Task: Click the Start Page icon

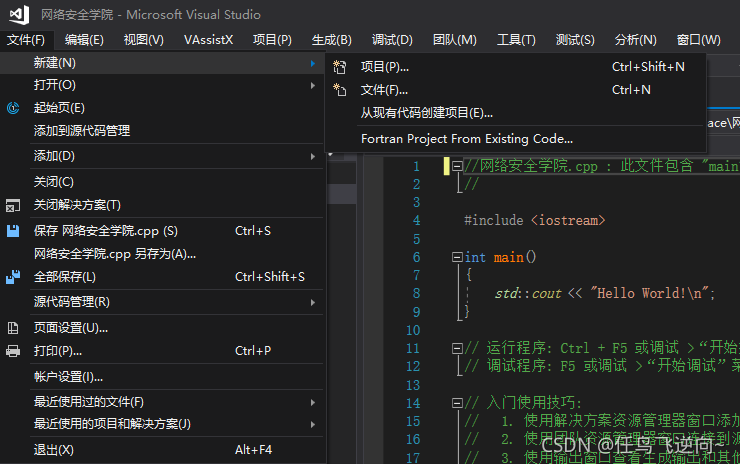Action: (13, 108)
